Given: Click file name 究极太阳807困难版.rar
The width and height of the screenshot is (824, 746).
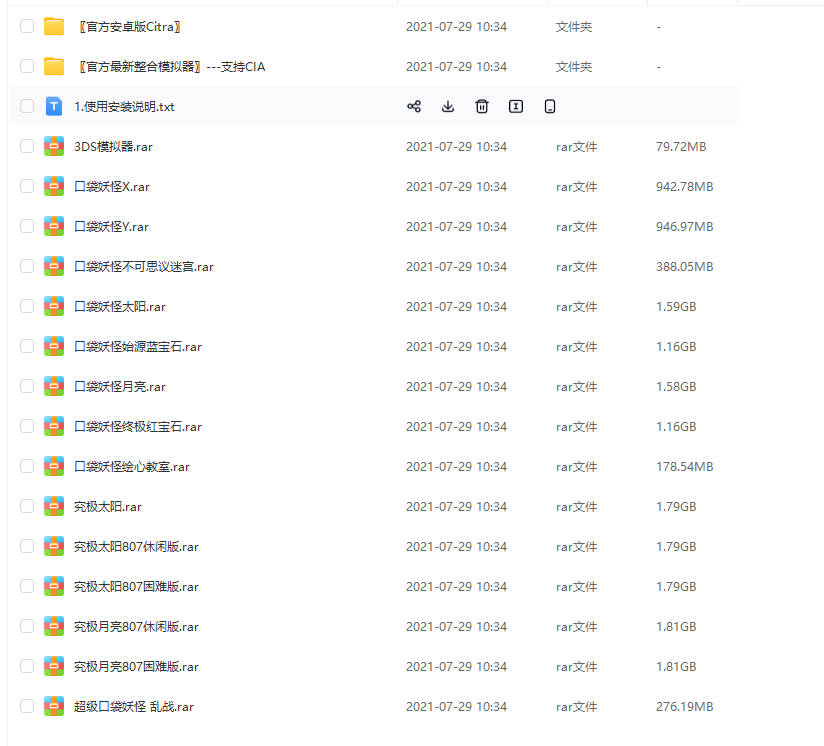Looking at the screenshot, I should 136,586.
